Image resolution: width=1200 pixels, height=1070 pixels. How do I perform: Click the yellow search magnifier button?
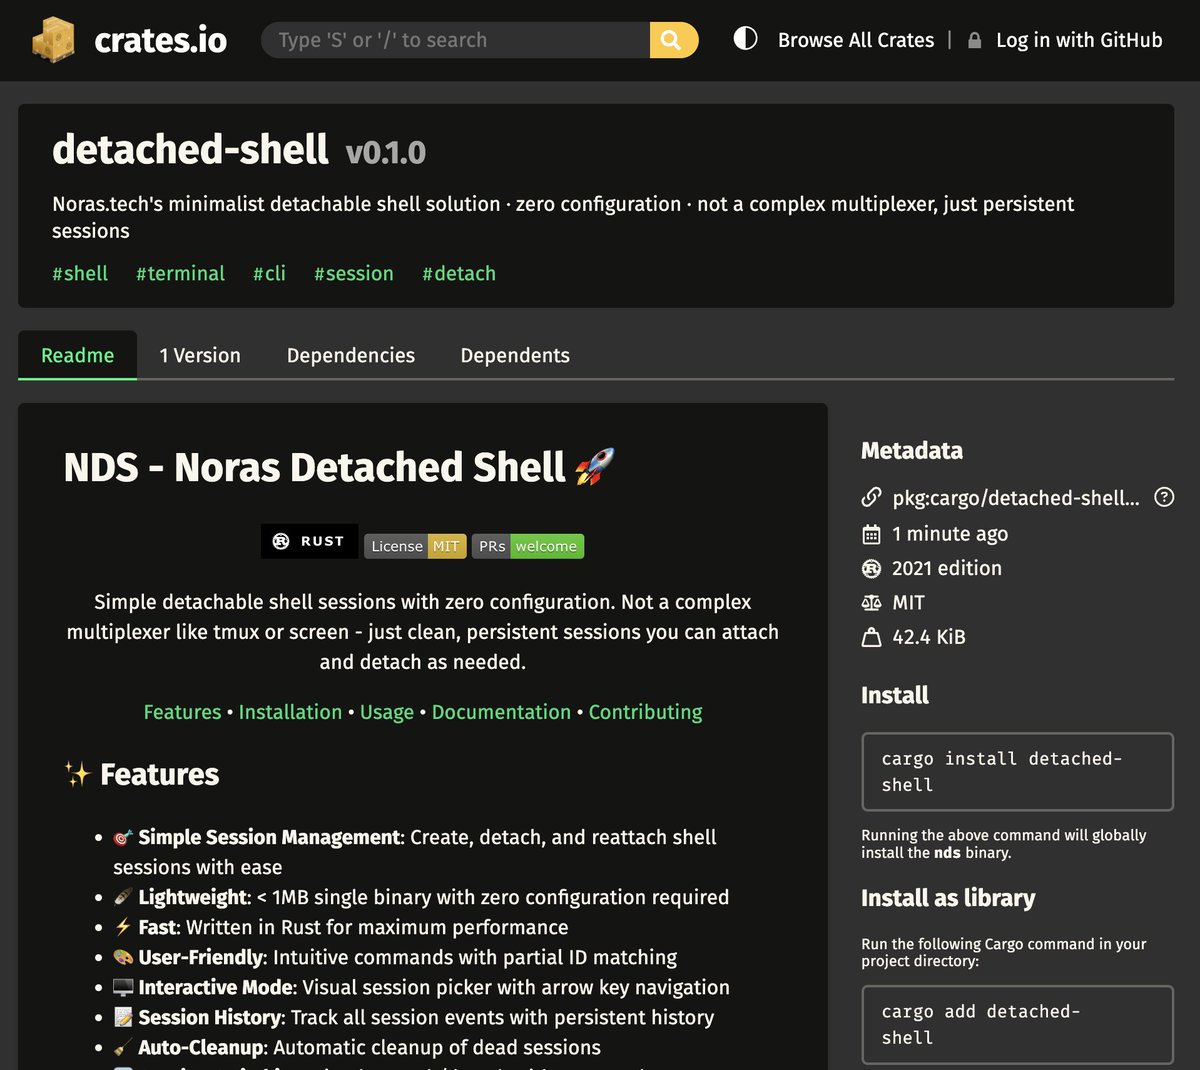[673, 40]
